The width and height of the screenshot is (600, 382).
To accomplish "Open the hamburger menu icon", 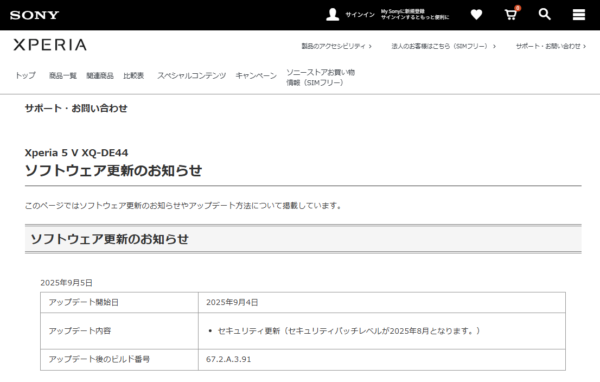I will click(x=579, y=15).
